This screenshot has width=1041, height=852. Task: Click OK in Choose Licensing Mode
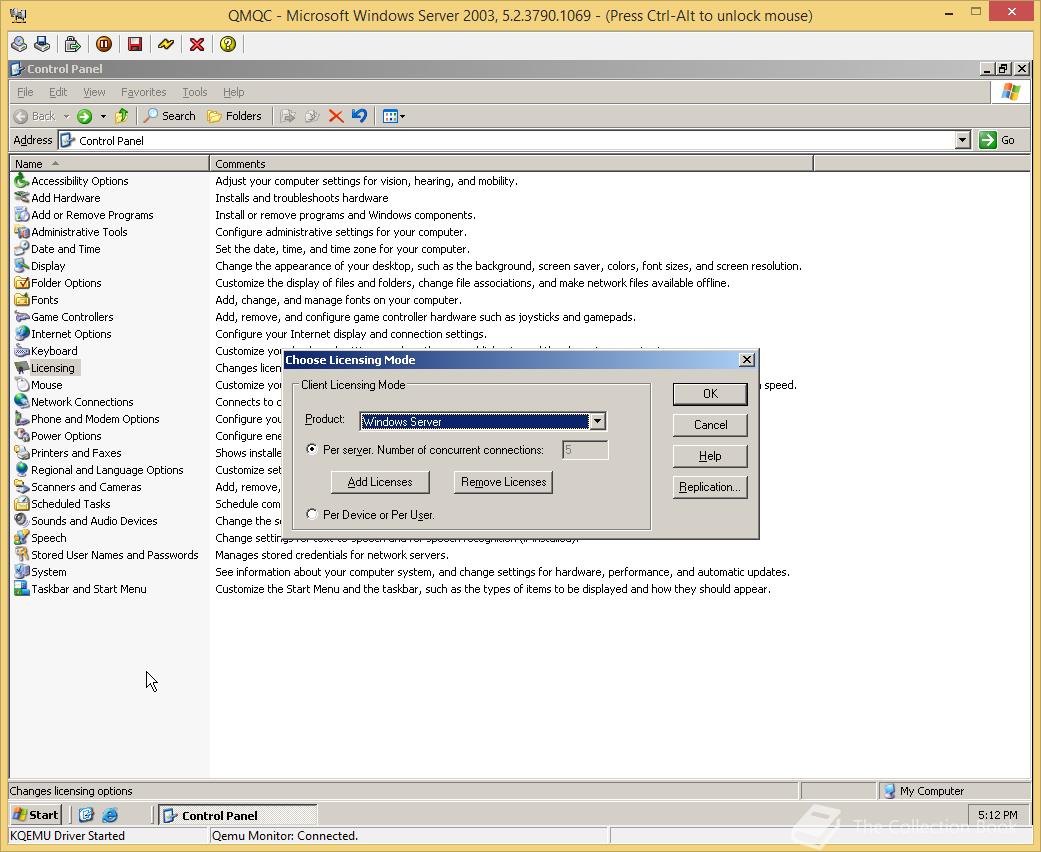click(710, 394)
